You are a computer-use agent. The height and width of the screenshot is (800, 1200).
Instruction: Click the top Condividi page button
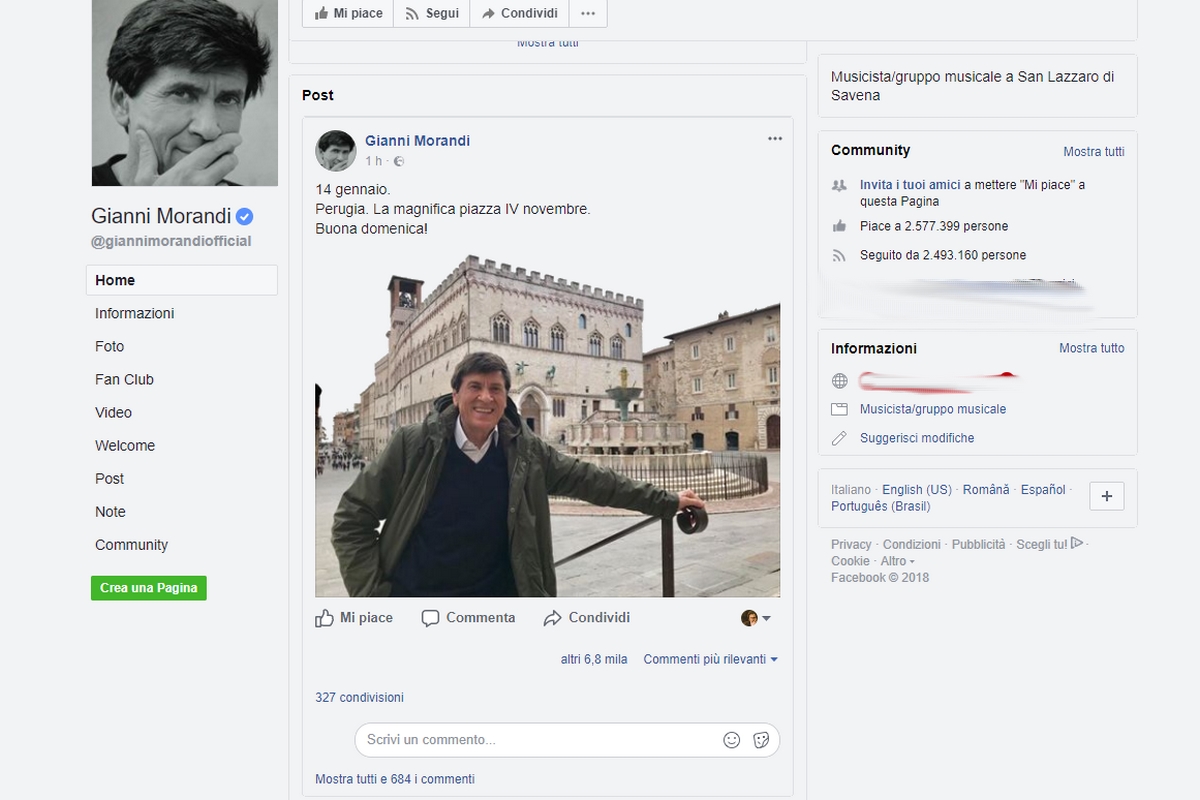tap(519, 13)
